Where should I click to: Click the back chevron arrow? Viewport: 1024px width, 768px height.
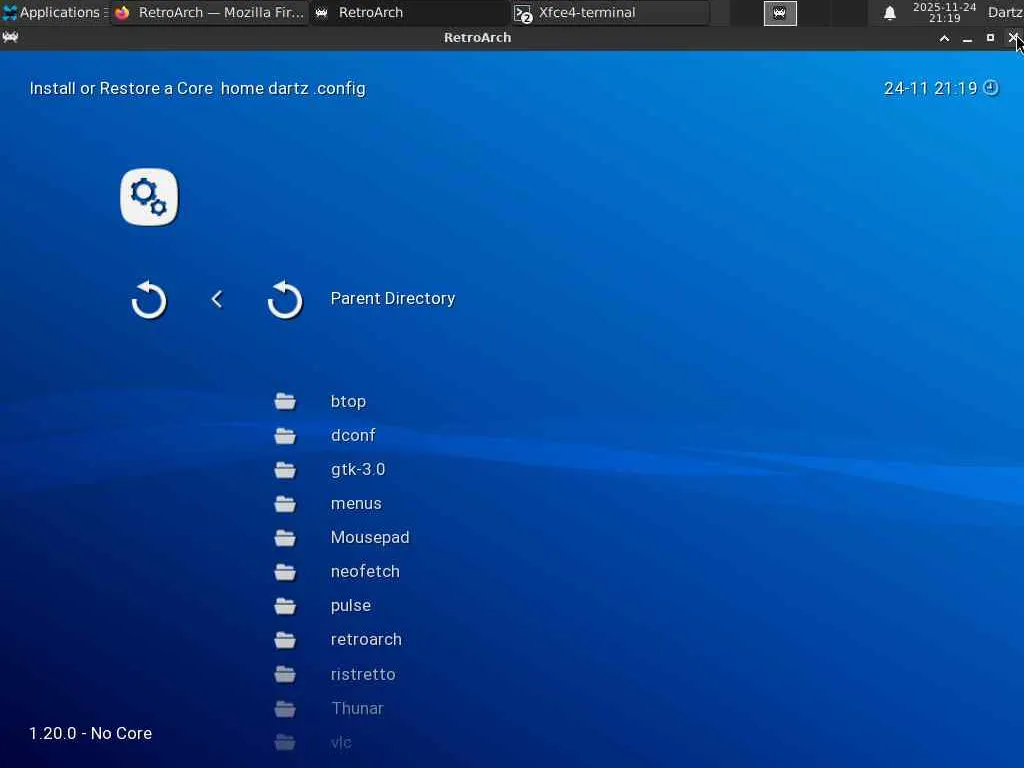pyautogui.click(x=217, y=299)
